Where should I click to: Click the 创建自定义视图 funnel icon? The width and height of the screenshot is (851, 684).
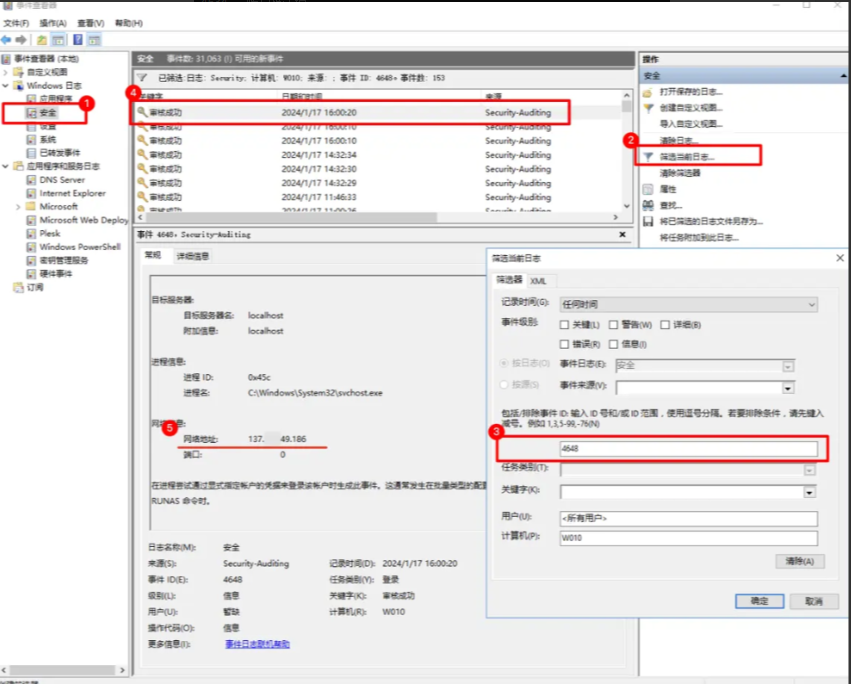click(648, 108)
